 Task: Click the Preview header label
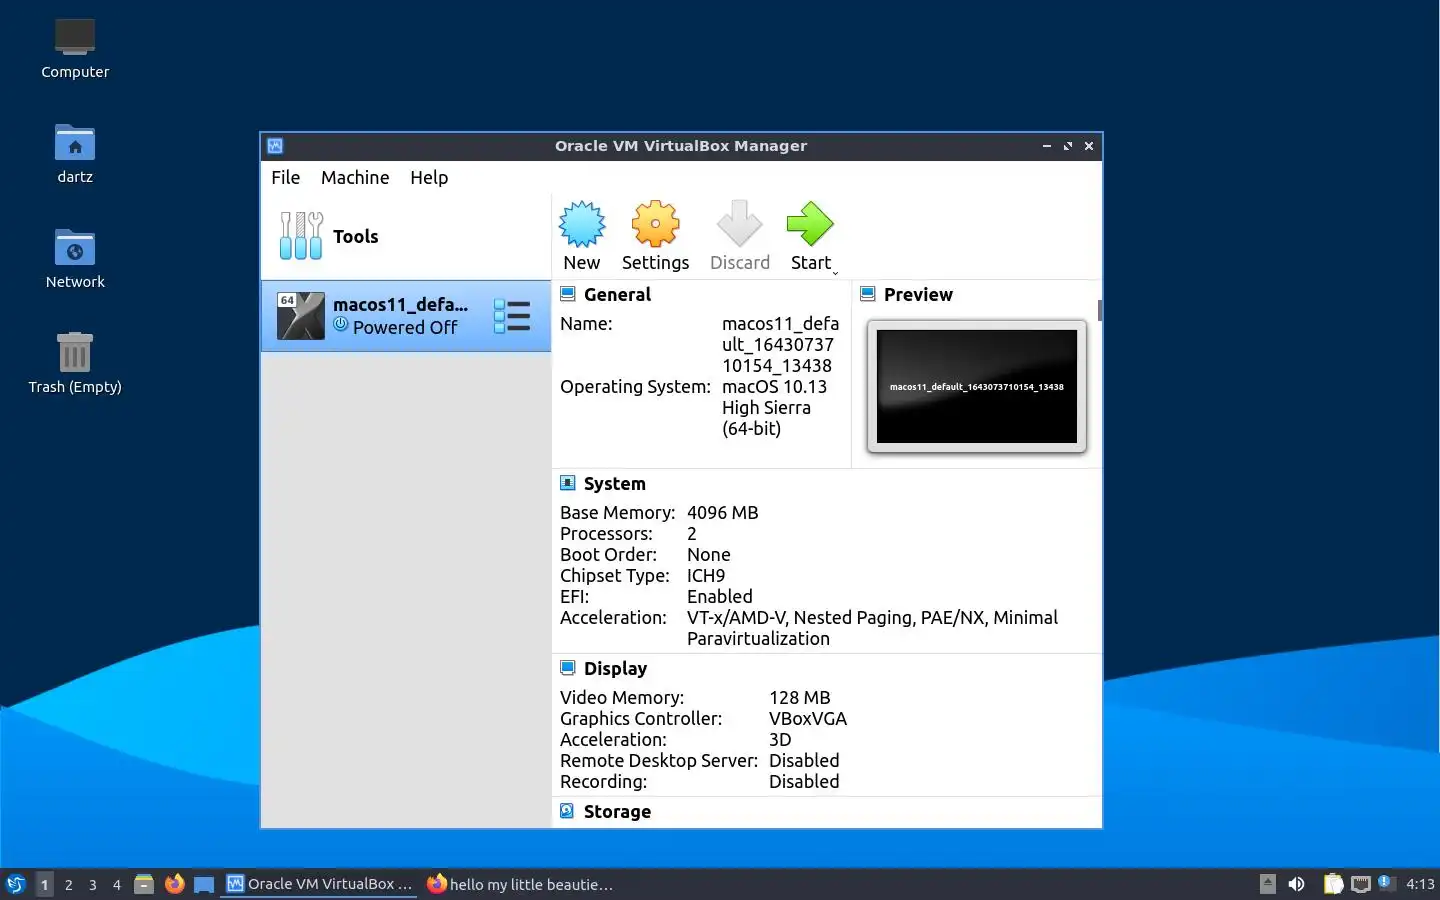point(918,295)
